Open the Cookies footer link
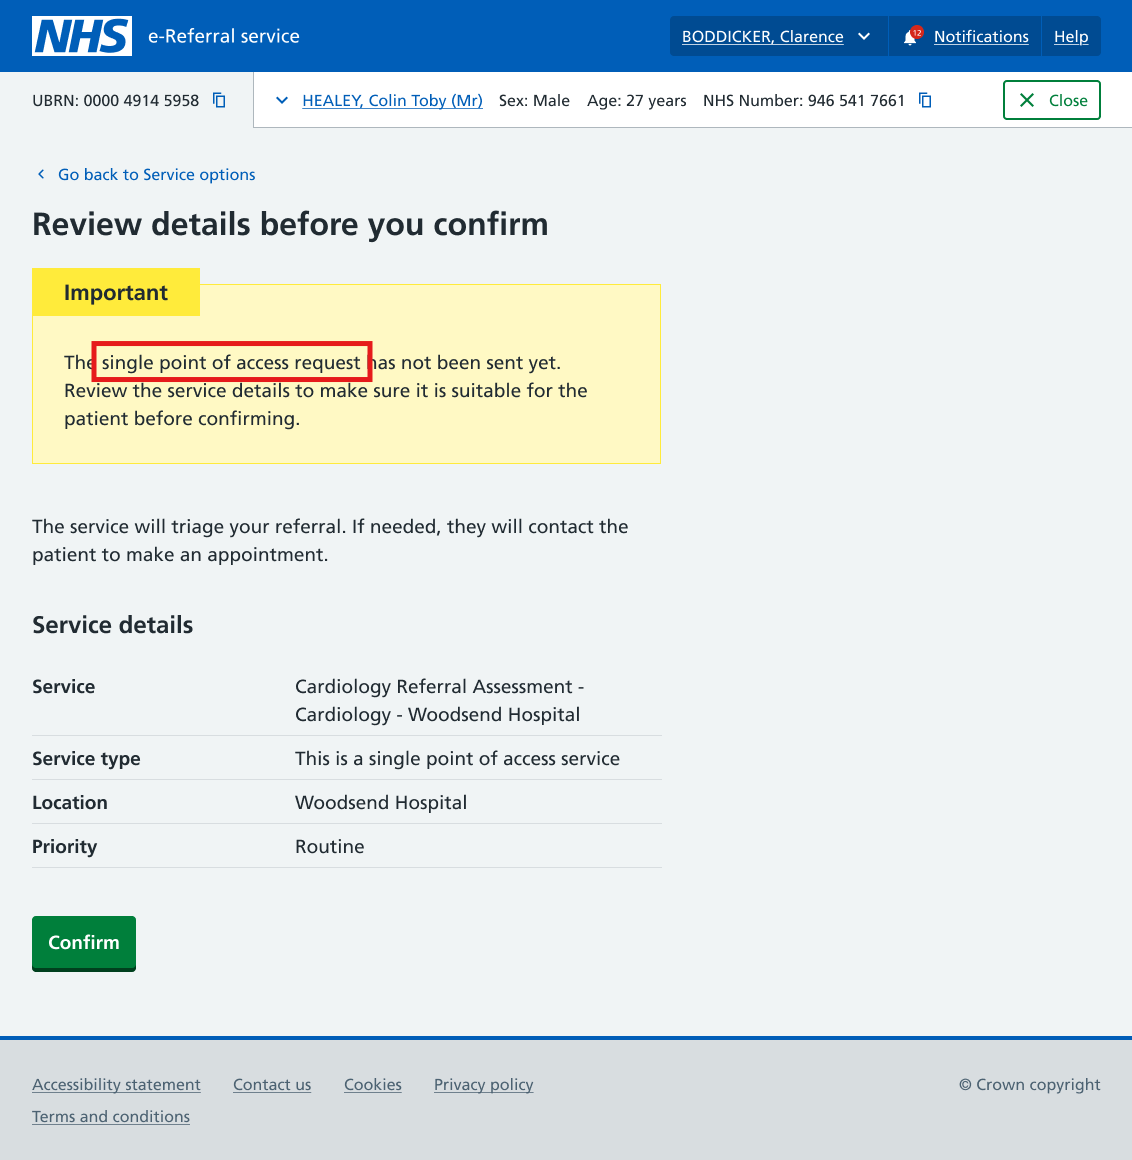 pos(373,1085)
